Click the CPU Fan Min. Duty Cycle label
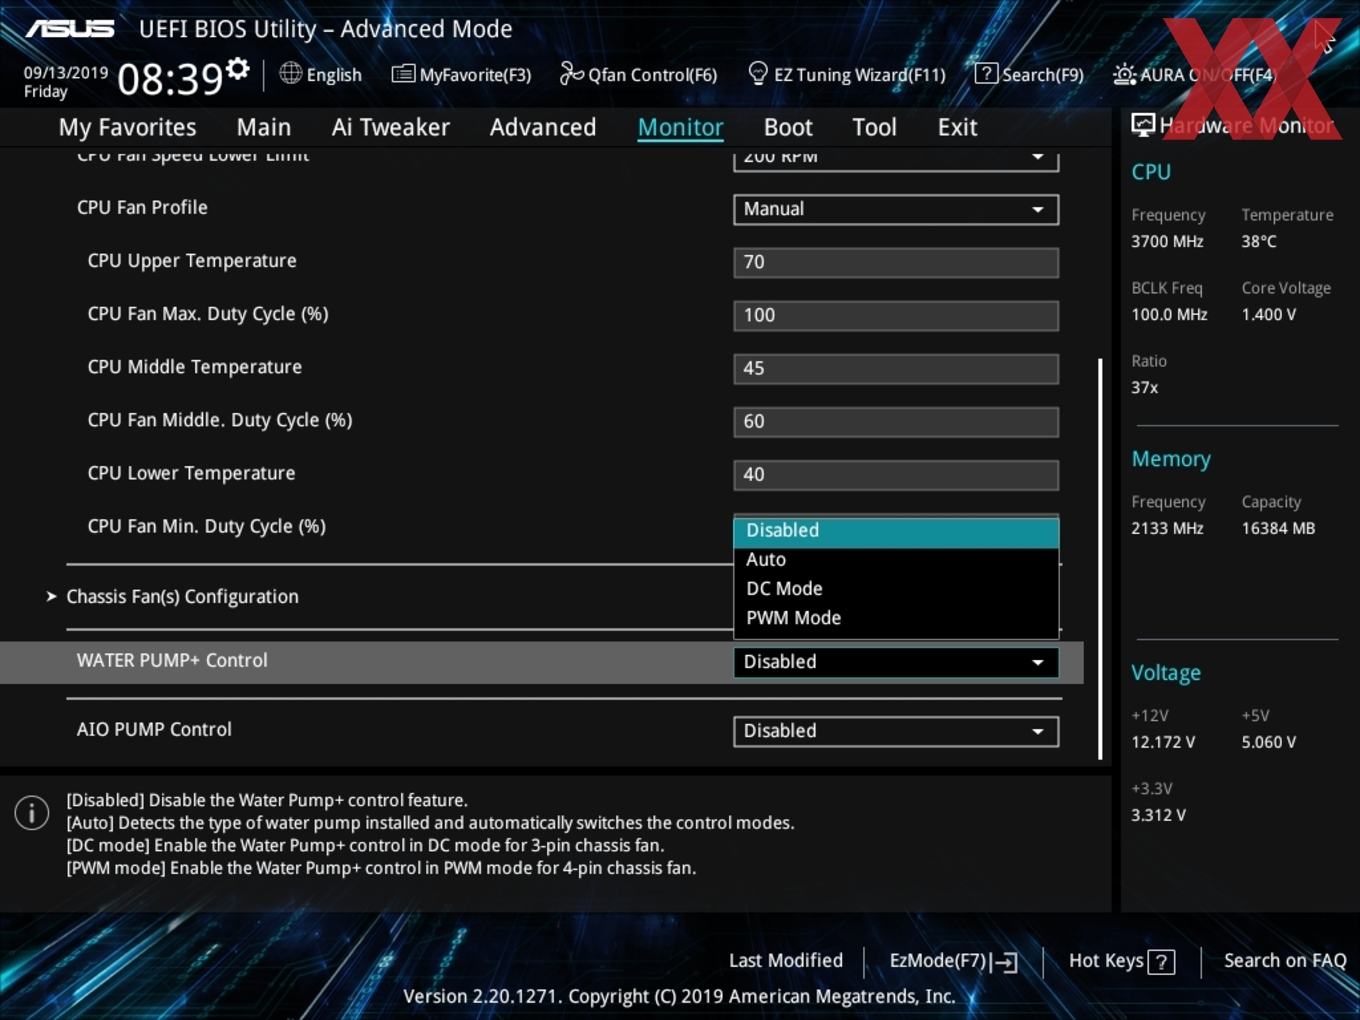1360x1020 pixels. point(206,527)
